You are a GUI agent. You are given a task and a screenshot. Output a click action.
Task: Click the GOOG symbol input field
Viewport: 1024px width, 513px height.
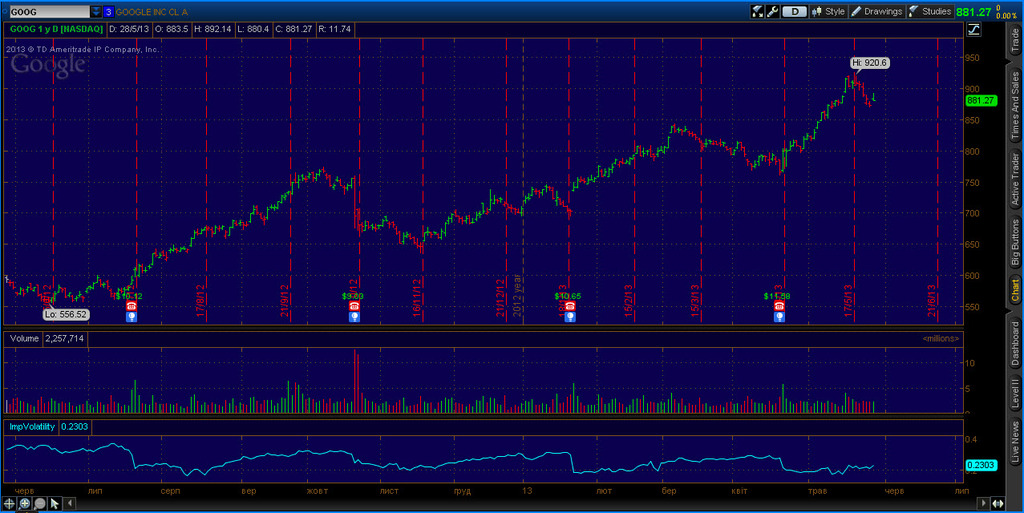click(x=49, y=12)
